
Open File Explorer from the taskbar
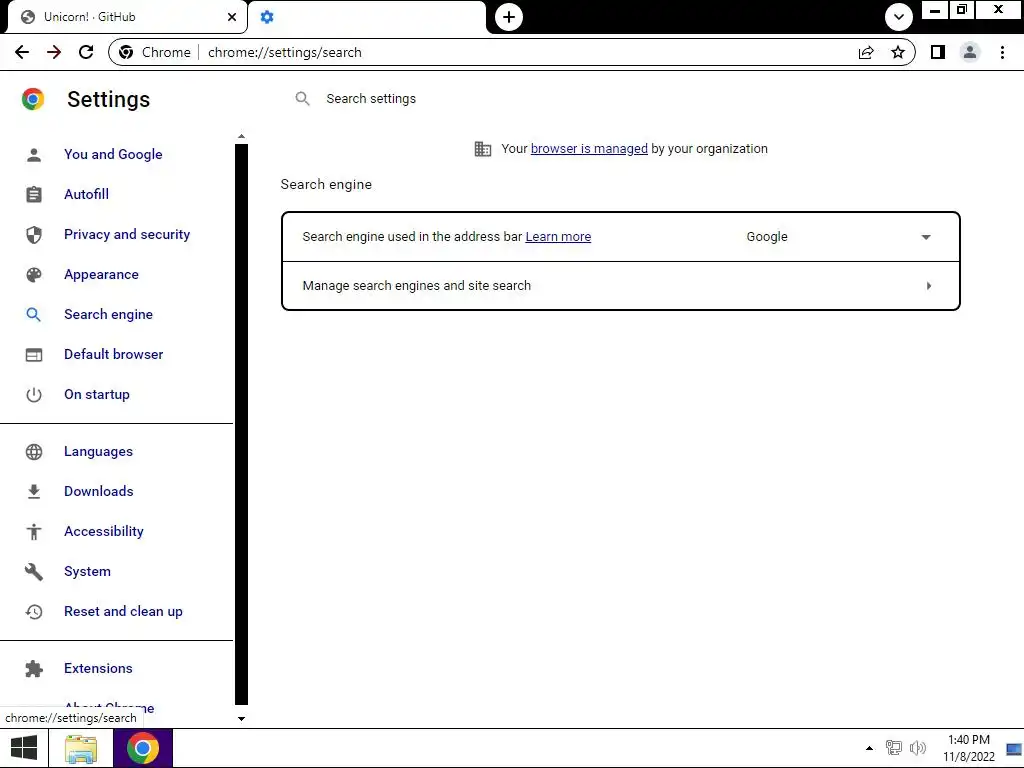point(81,748)
